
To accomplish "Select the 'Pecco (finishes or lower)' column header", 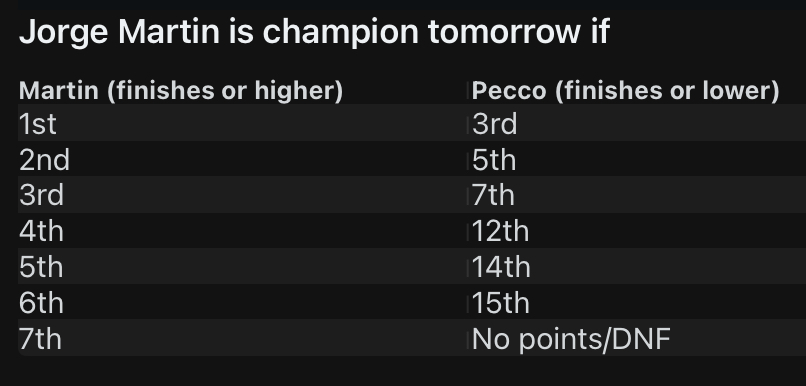I will click(x=626, y=90).
